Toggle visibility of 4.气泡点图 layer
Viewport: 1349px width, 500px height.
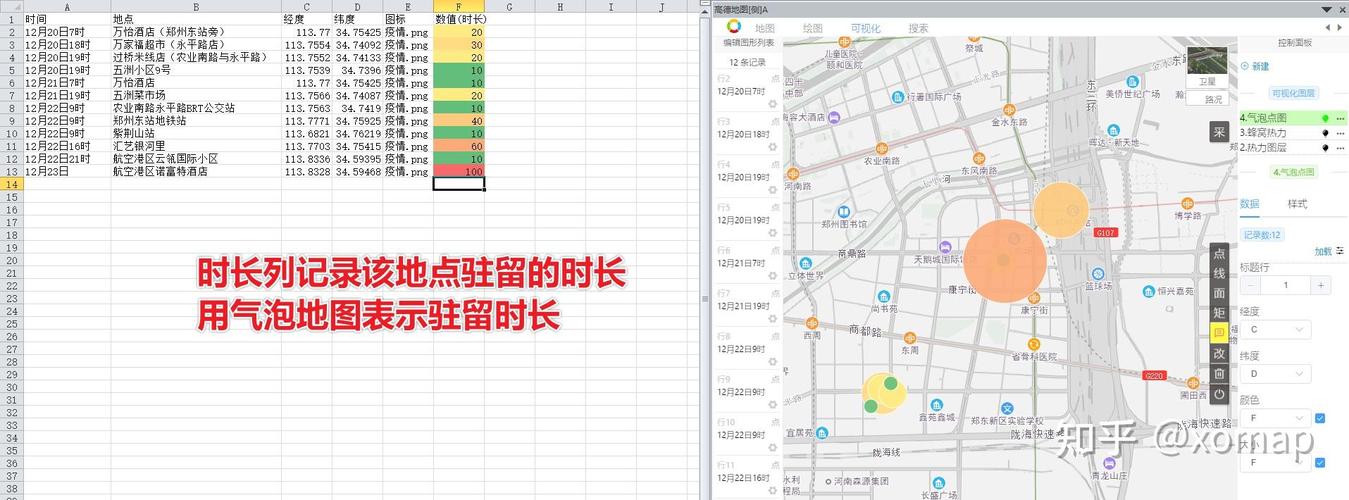coord(1325,118)
